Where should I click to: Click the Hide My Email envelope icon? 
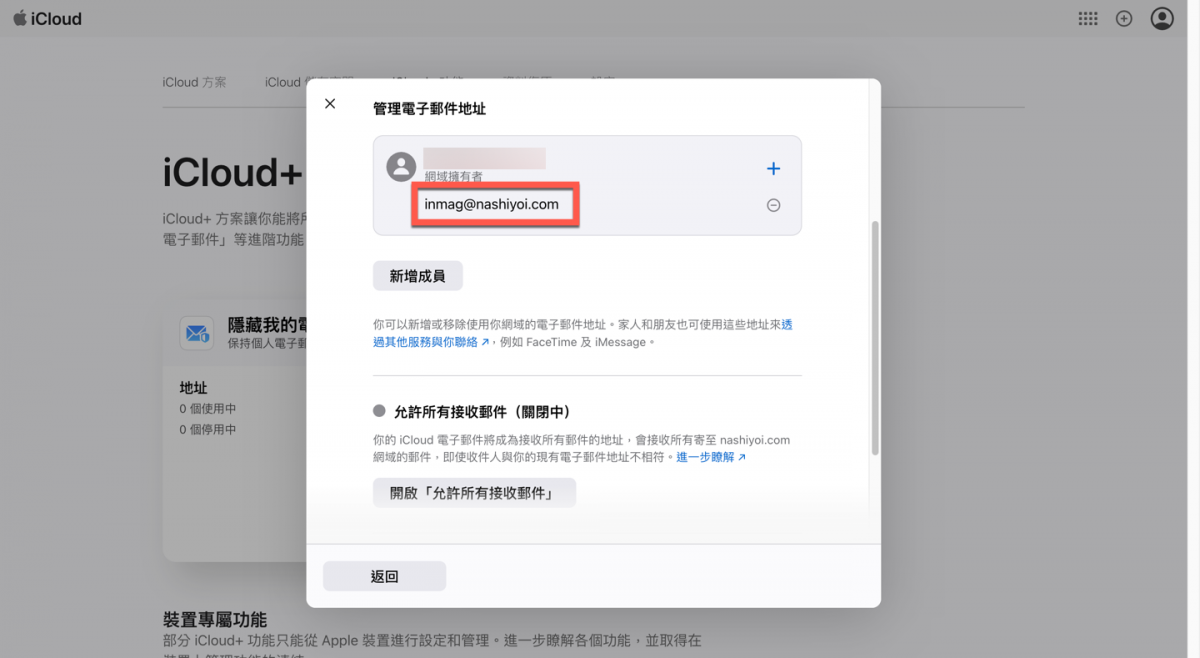click(x=197, y=333)
